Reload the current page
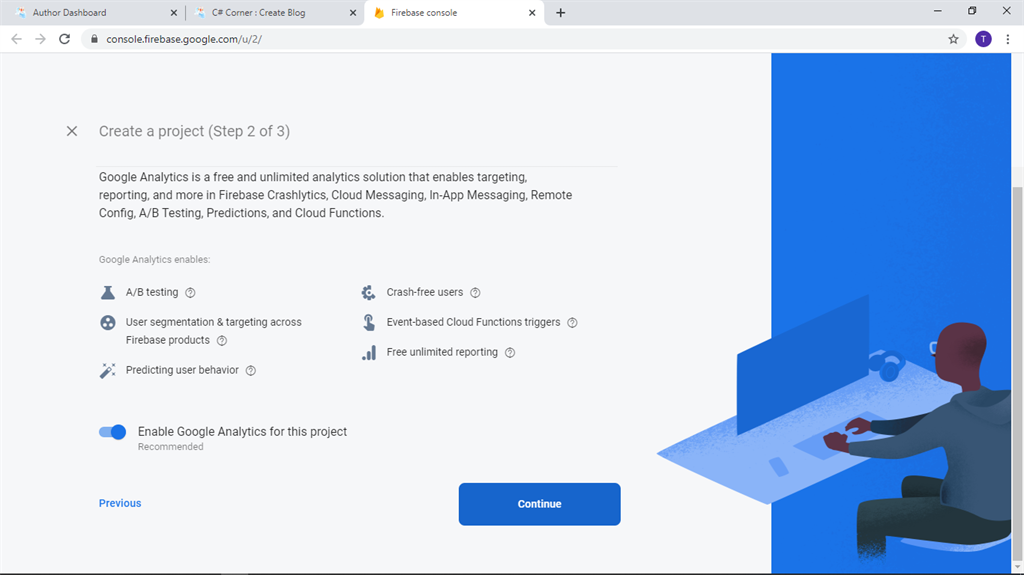This screenshot has height=575, width=1024. point(65,39)
